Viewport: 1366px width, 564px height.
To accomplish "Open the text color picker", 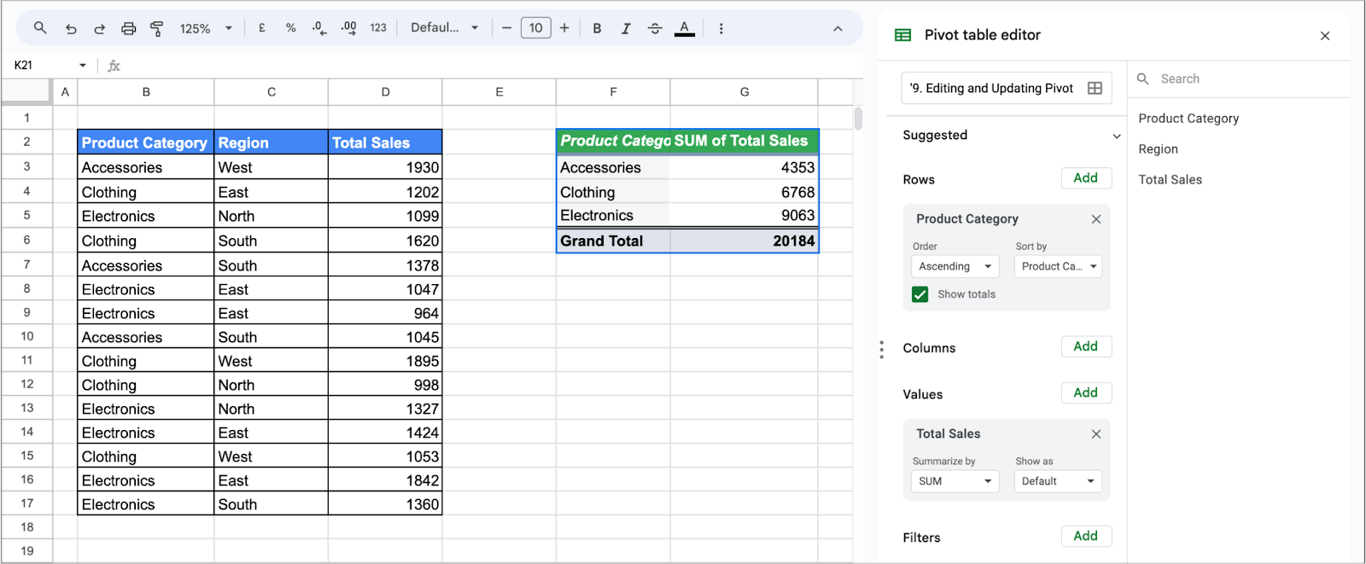I will [684, 28].
